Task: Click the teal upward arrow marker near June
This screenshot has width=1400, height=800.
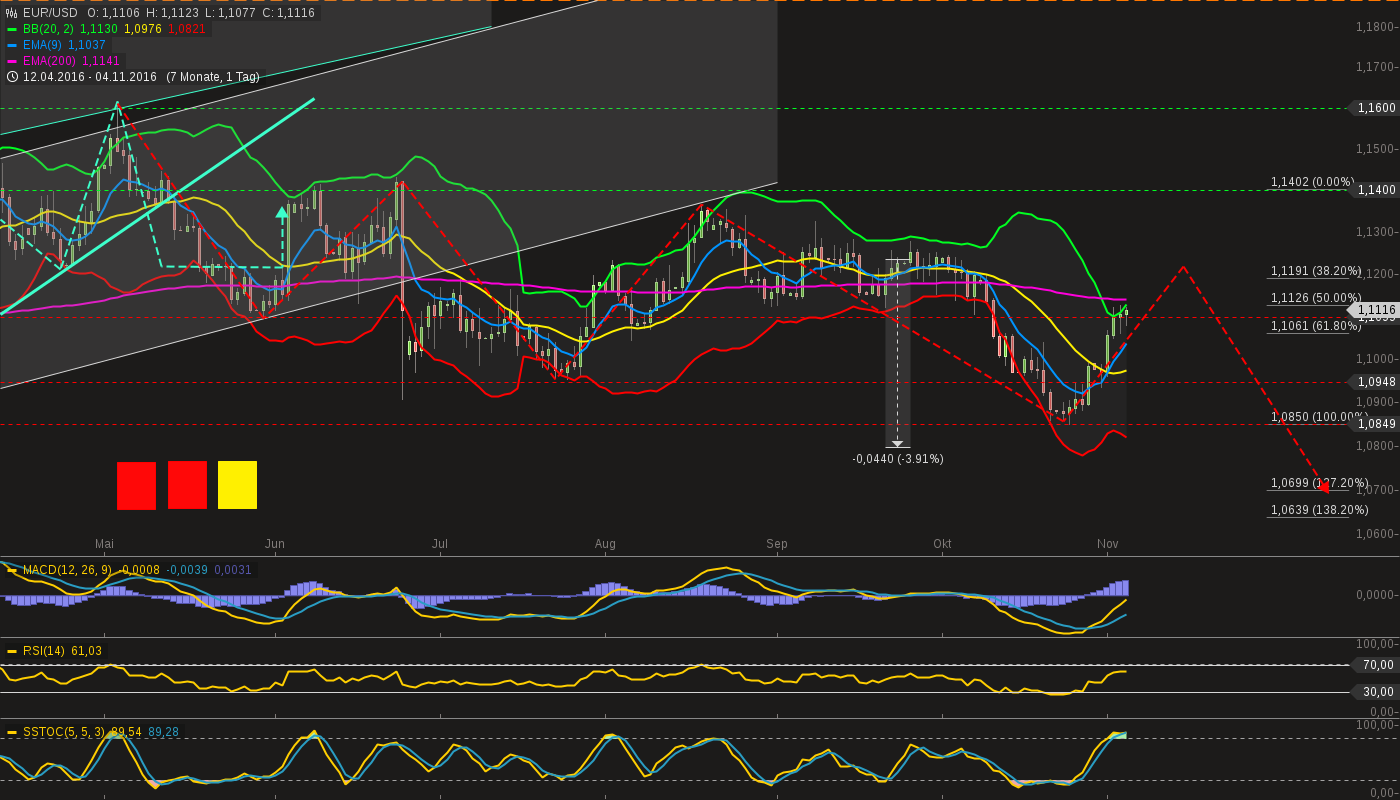Action: tap(282, 212)
